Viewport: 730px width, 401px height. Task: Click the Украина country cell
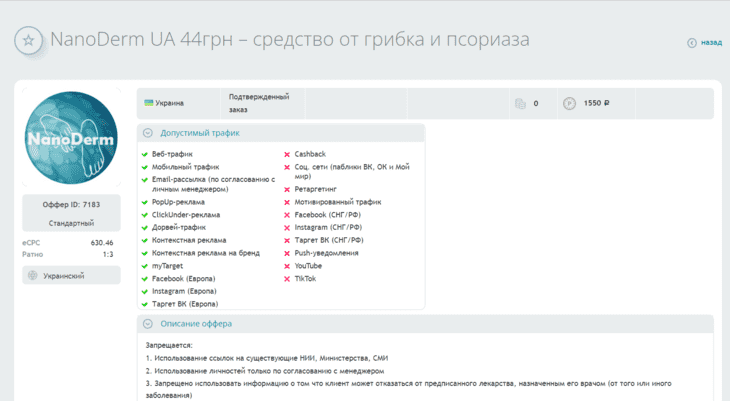[x=179, y=103]
